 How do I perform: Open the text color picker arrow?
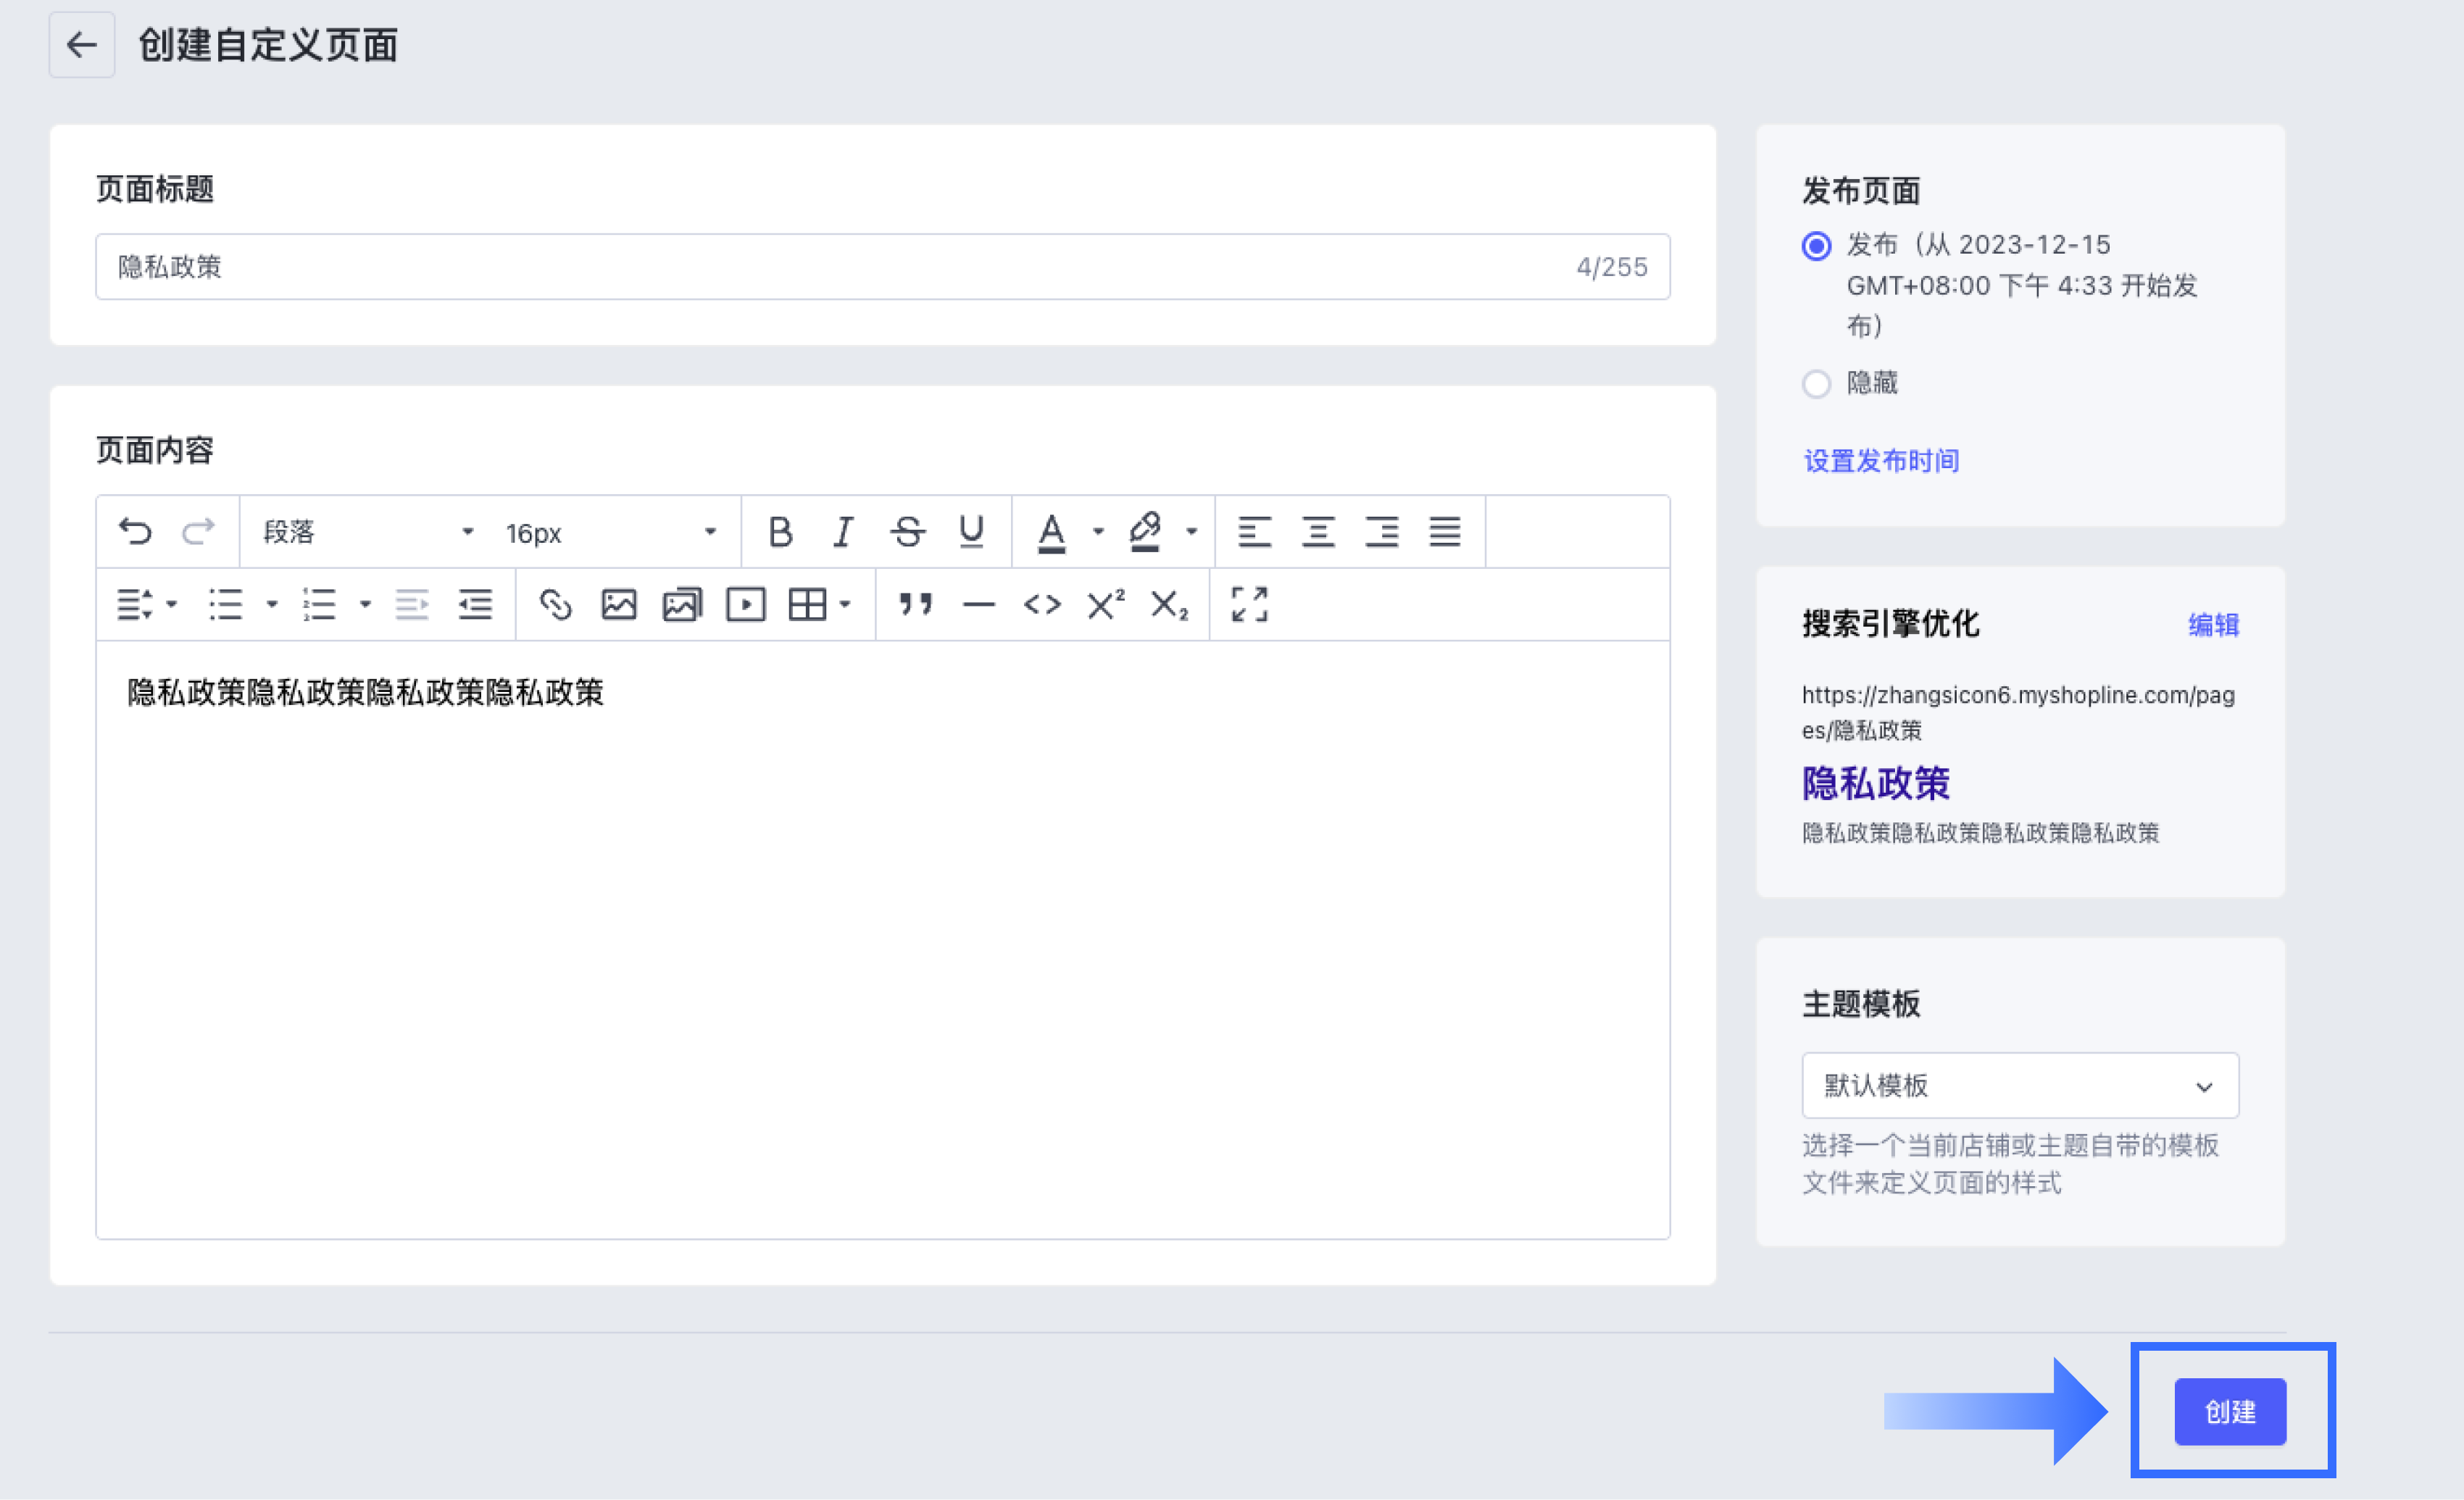coord(1098,532)
